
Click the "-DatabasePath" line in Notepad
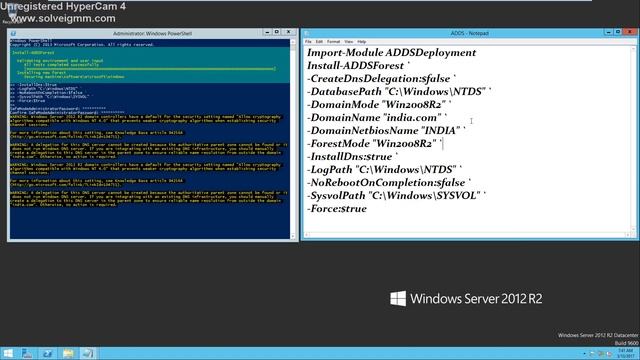coord(399,92)
